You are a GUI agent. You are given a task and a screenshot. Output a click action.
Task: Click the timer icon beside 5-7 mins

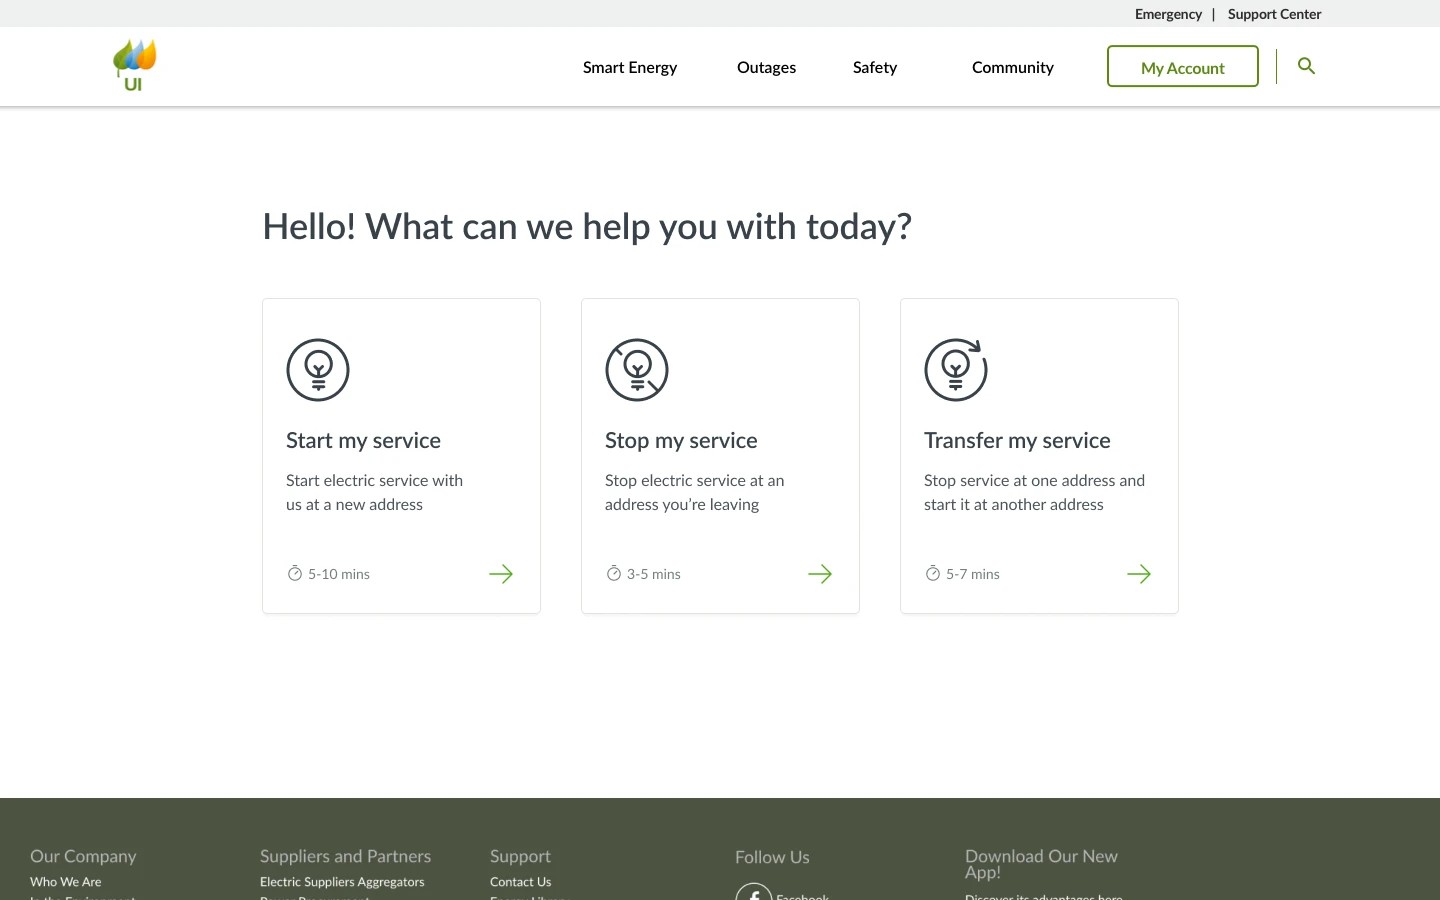coord(933,573)
